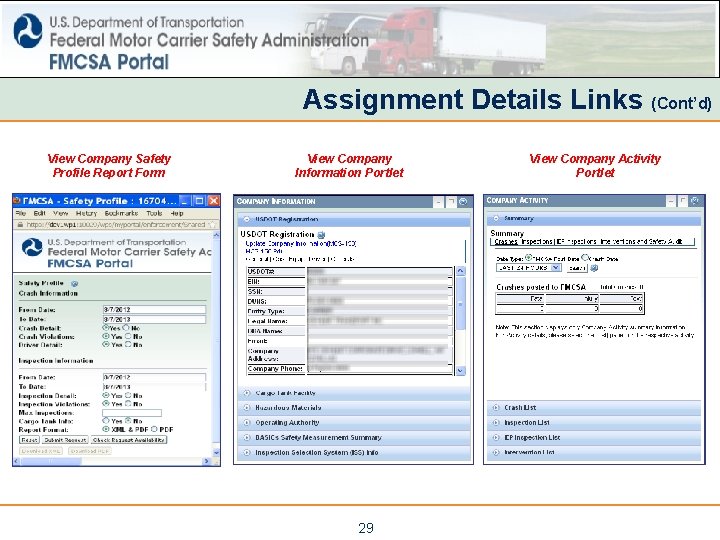The image size is (720, 540).
Task: Click the lock icon in the address bar
Action: 20,225
